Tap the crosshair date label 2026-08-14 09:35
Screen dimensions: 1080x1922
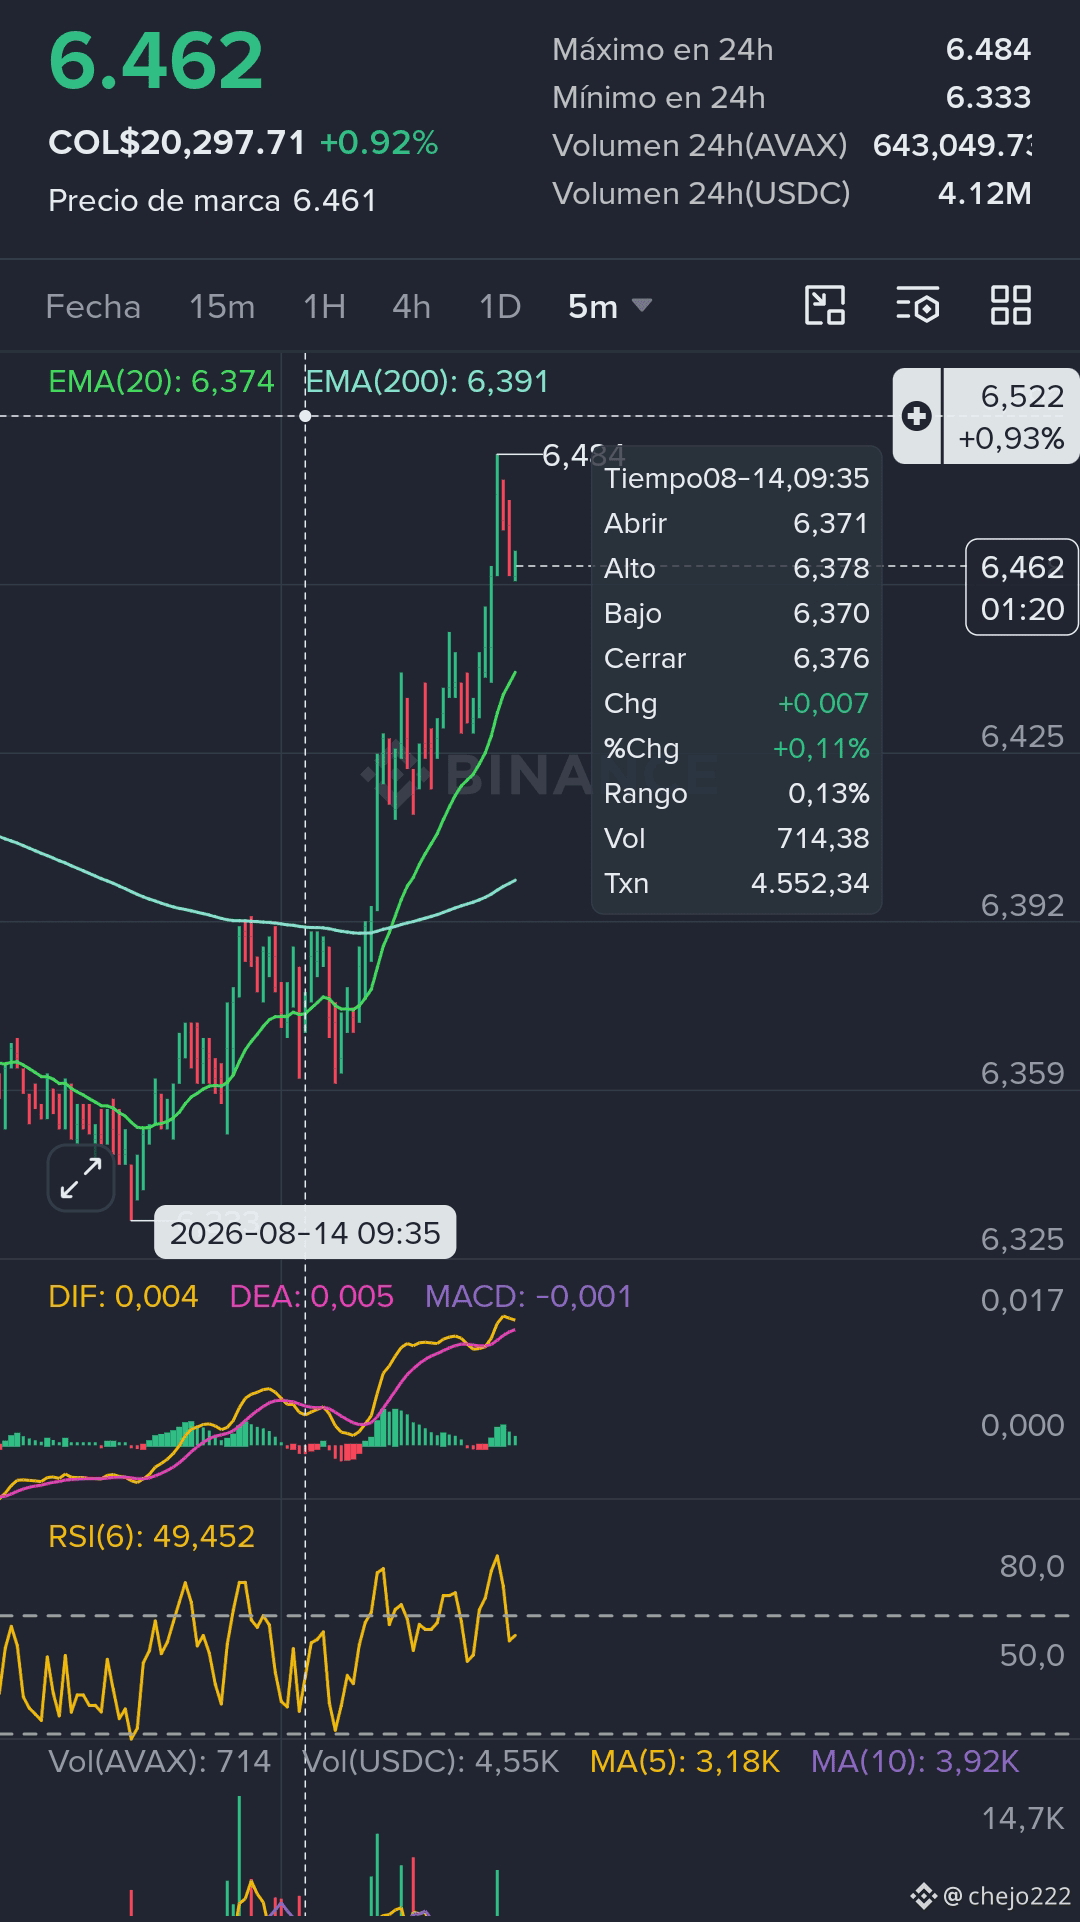[x=305, y=1232]
